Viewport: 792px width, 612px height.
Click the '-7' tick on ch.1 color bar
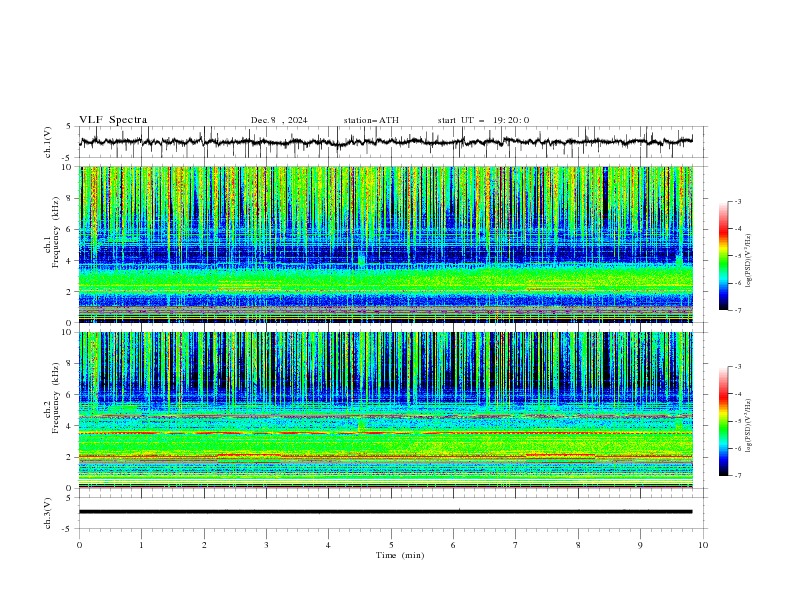pos(737,310)
